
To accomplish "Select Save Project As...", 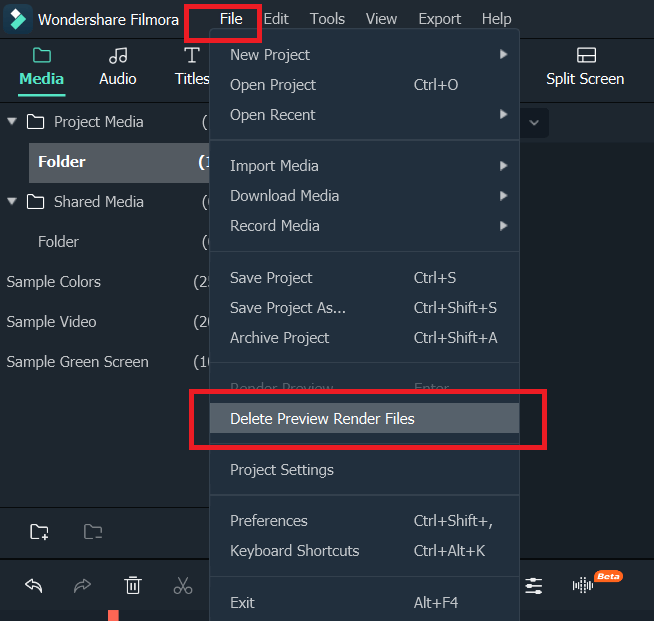I will pos(364,308).
